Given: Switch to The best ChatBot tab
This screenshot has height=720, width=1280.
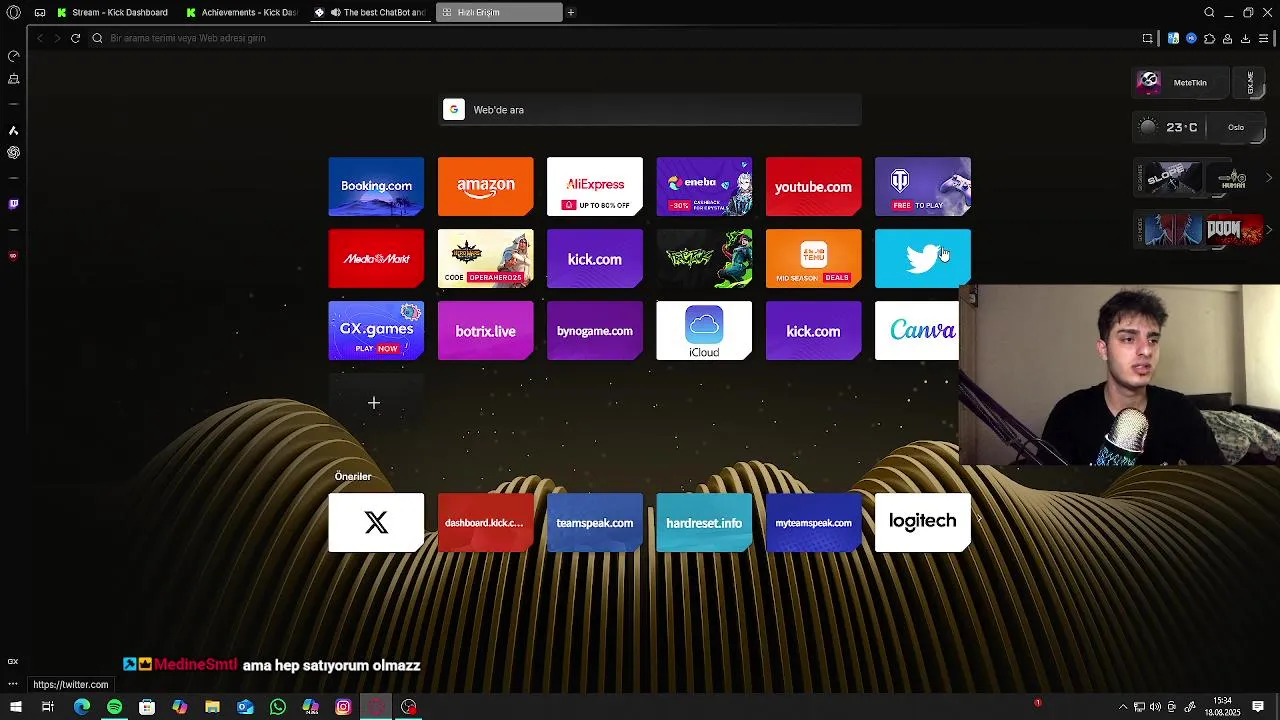Looking at the screenshot, I should pos(370,12).
